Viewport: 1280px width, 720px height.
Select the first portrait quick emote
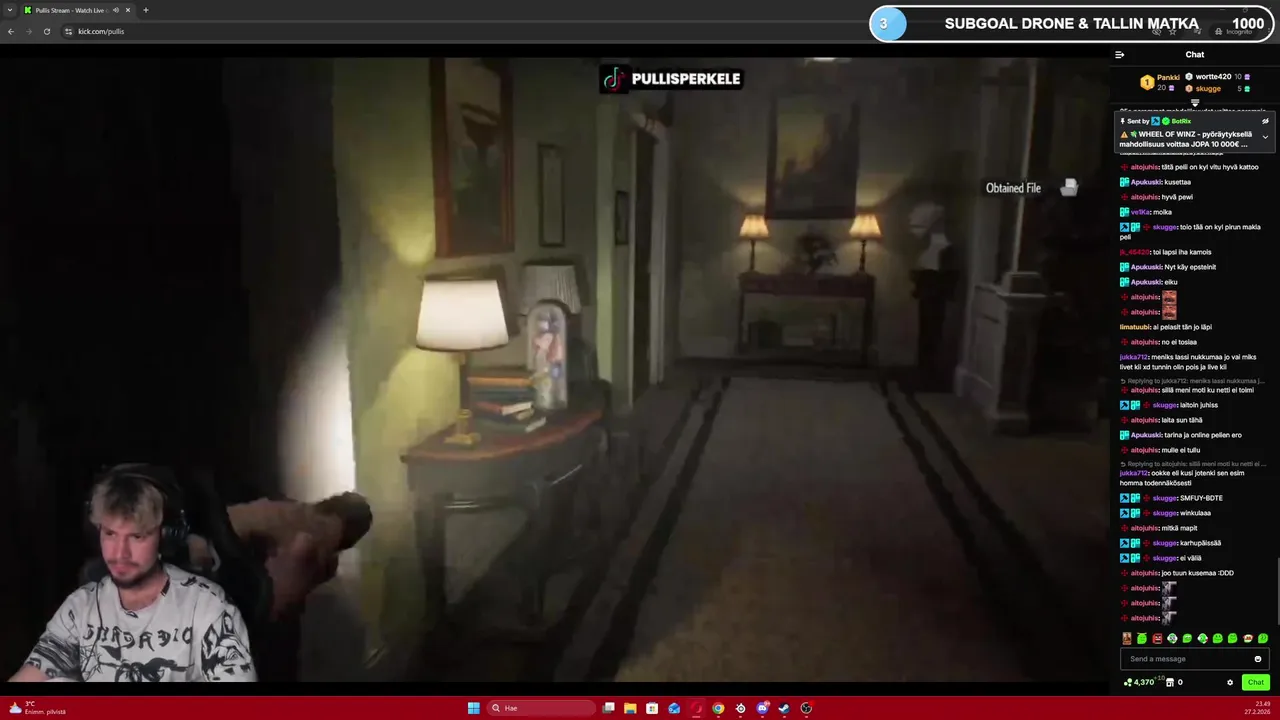click(x=1127, y=638)
